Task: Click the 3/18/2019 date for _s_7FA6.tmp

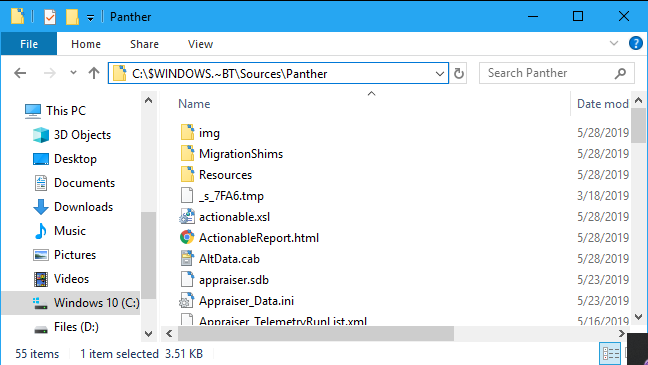Action: [x=603, y=196]
